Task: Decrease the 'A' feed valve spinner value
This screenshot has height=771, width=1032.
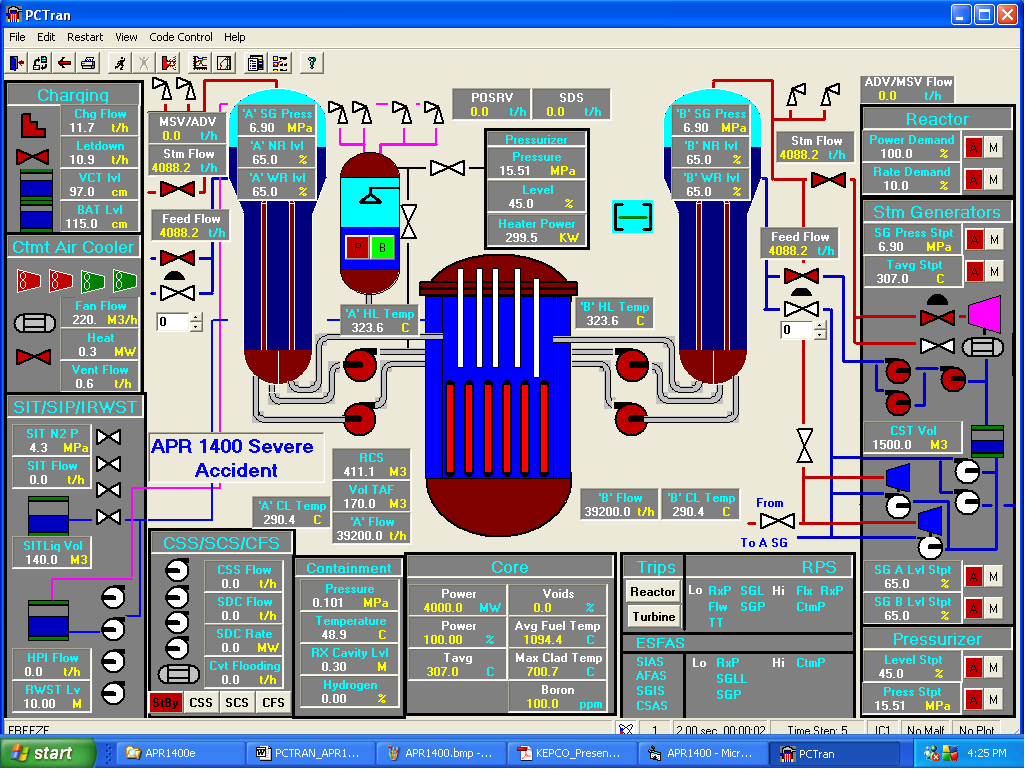Action: pyautogui.click(x=195, y=327)
